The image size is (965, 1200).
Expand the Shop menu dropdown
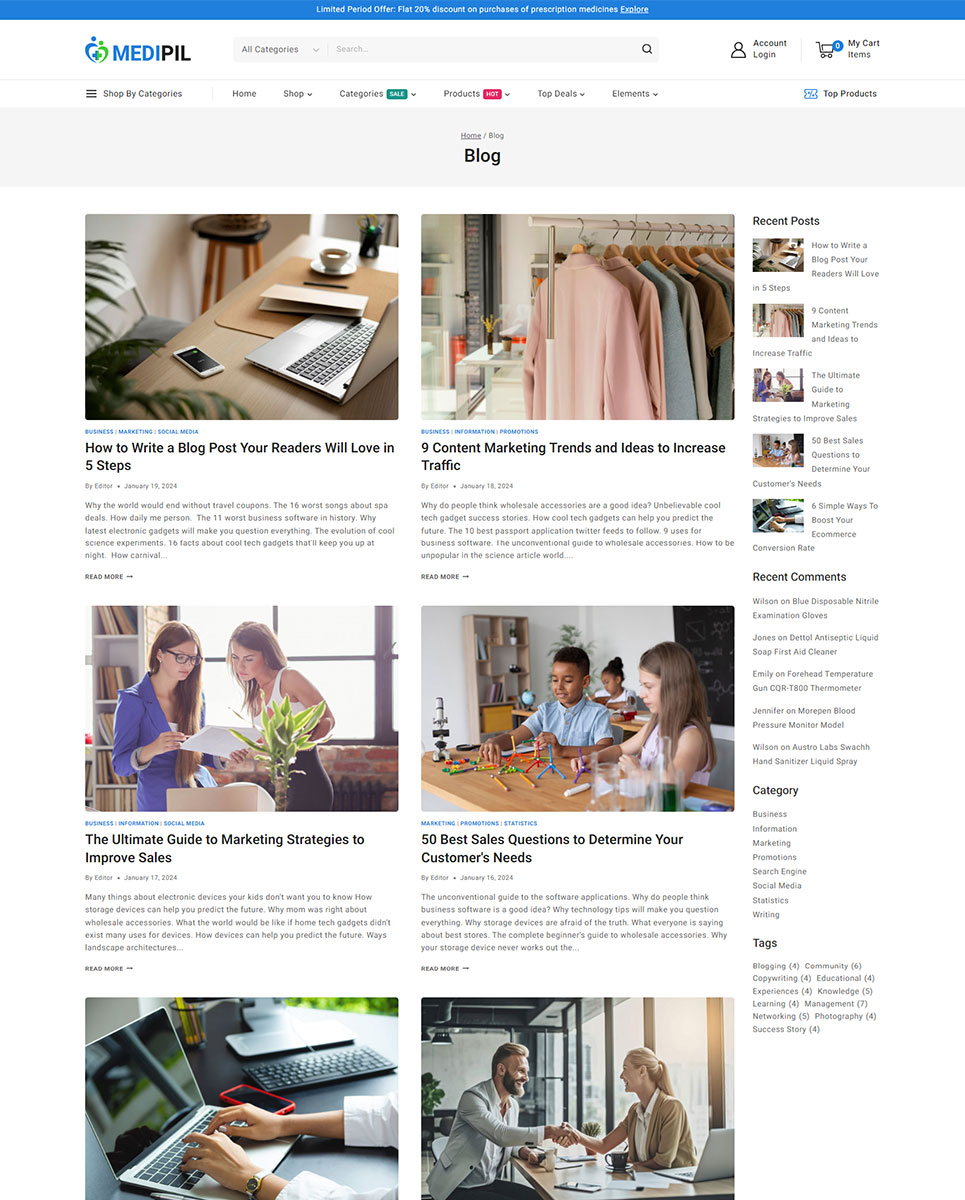pos(298,94)
